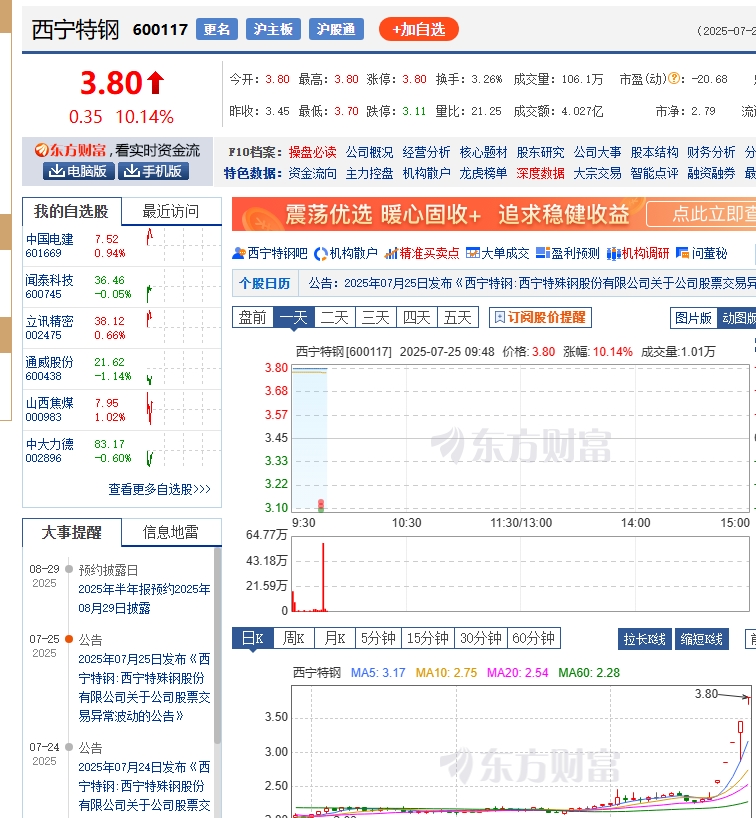Open 财务分析 link

pos(711,152)
